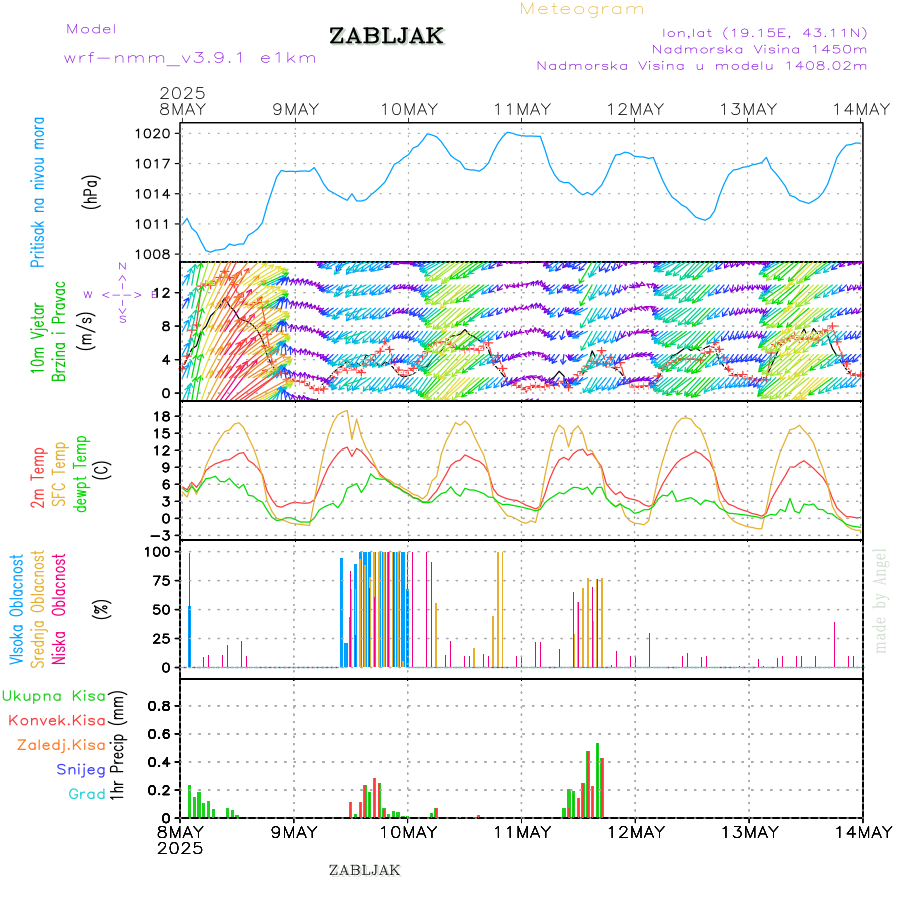The image size is (900, 900).
Task: Click the "1014" pressure tick label
Action: point(152,194)
